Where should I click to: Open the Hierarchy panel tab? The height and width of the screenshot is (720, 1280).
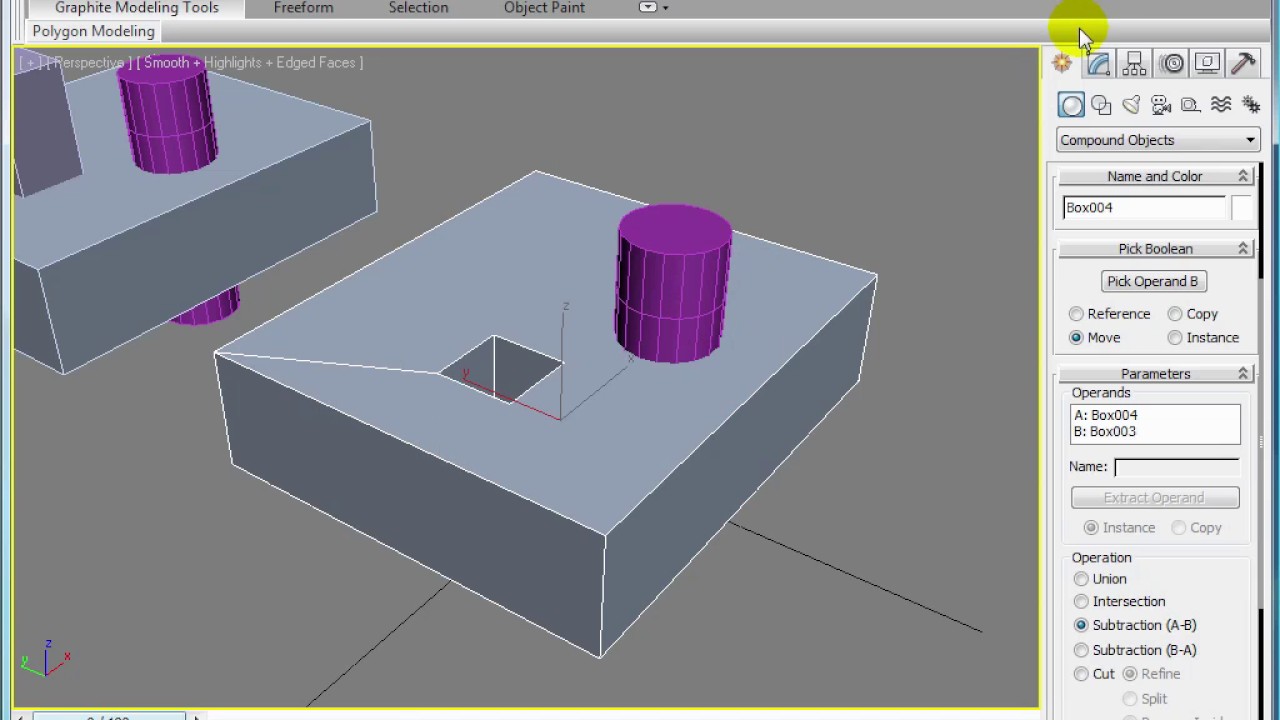(x=1134, y=64)
